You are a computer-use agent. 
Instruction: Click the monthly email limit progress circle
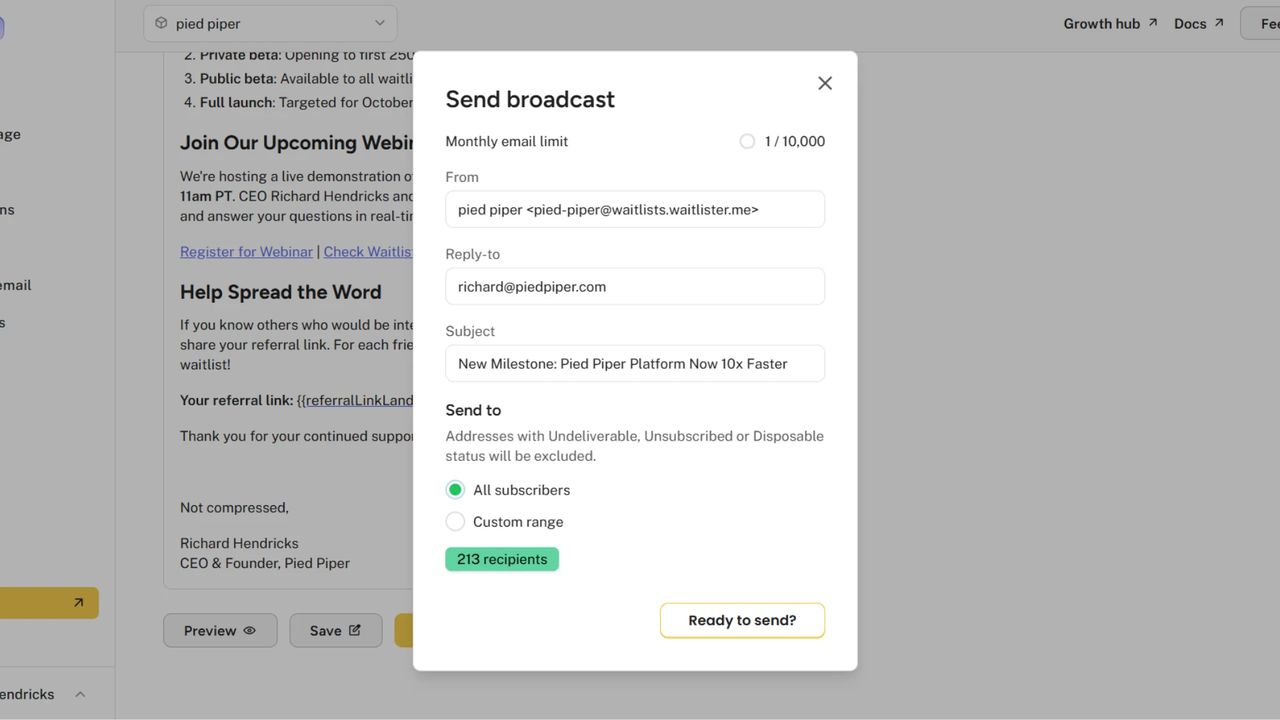[747, 141]
